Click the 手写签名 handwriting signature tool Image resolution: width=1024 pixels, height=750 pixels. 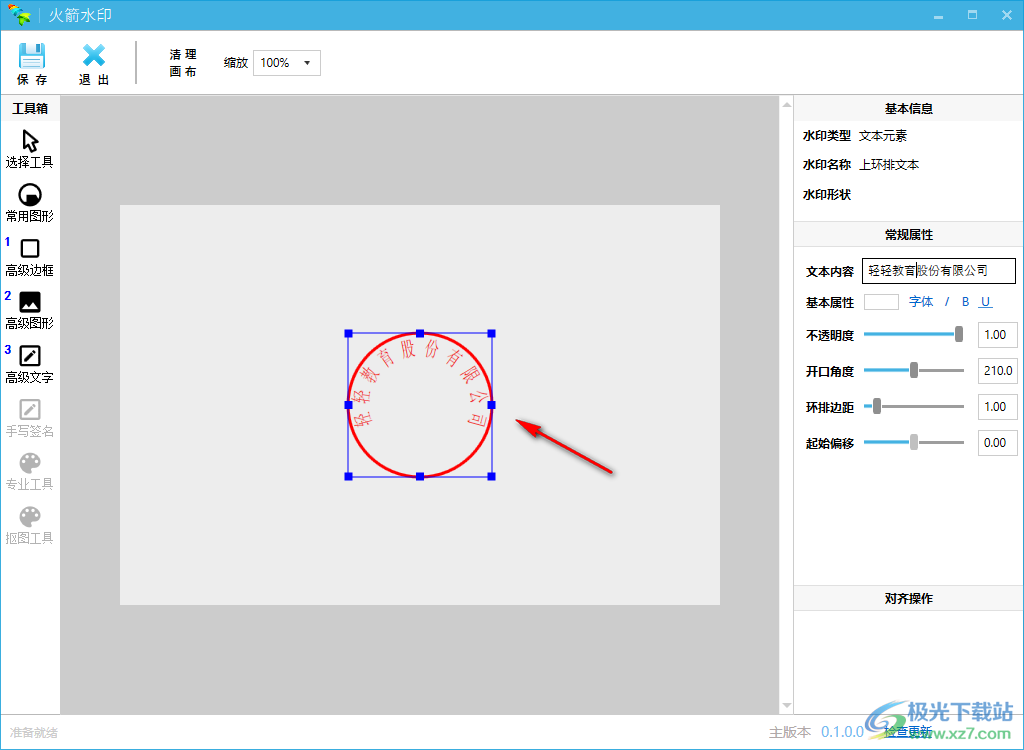click(30, 410)
